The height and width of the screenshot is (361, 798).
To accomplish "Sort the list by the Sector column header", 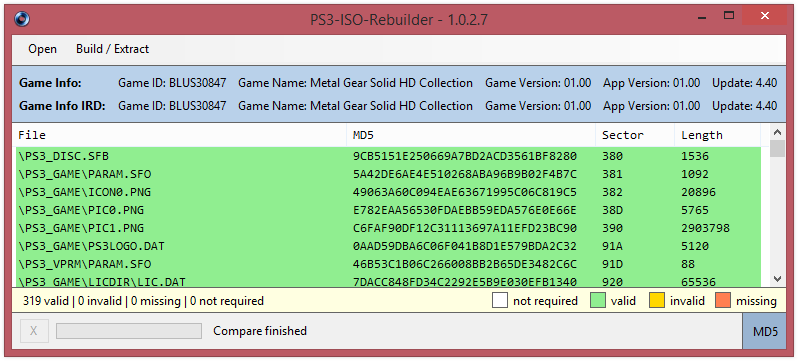I will coord(635,135).
